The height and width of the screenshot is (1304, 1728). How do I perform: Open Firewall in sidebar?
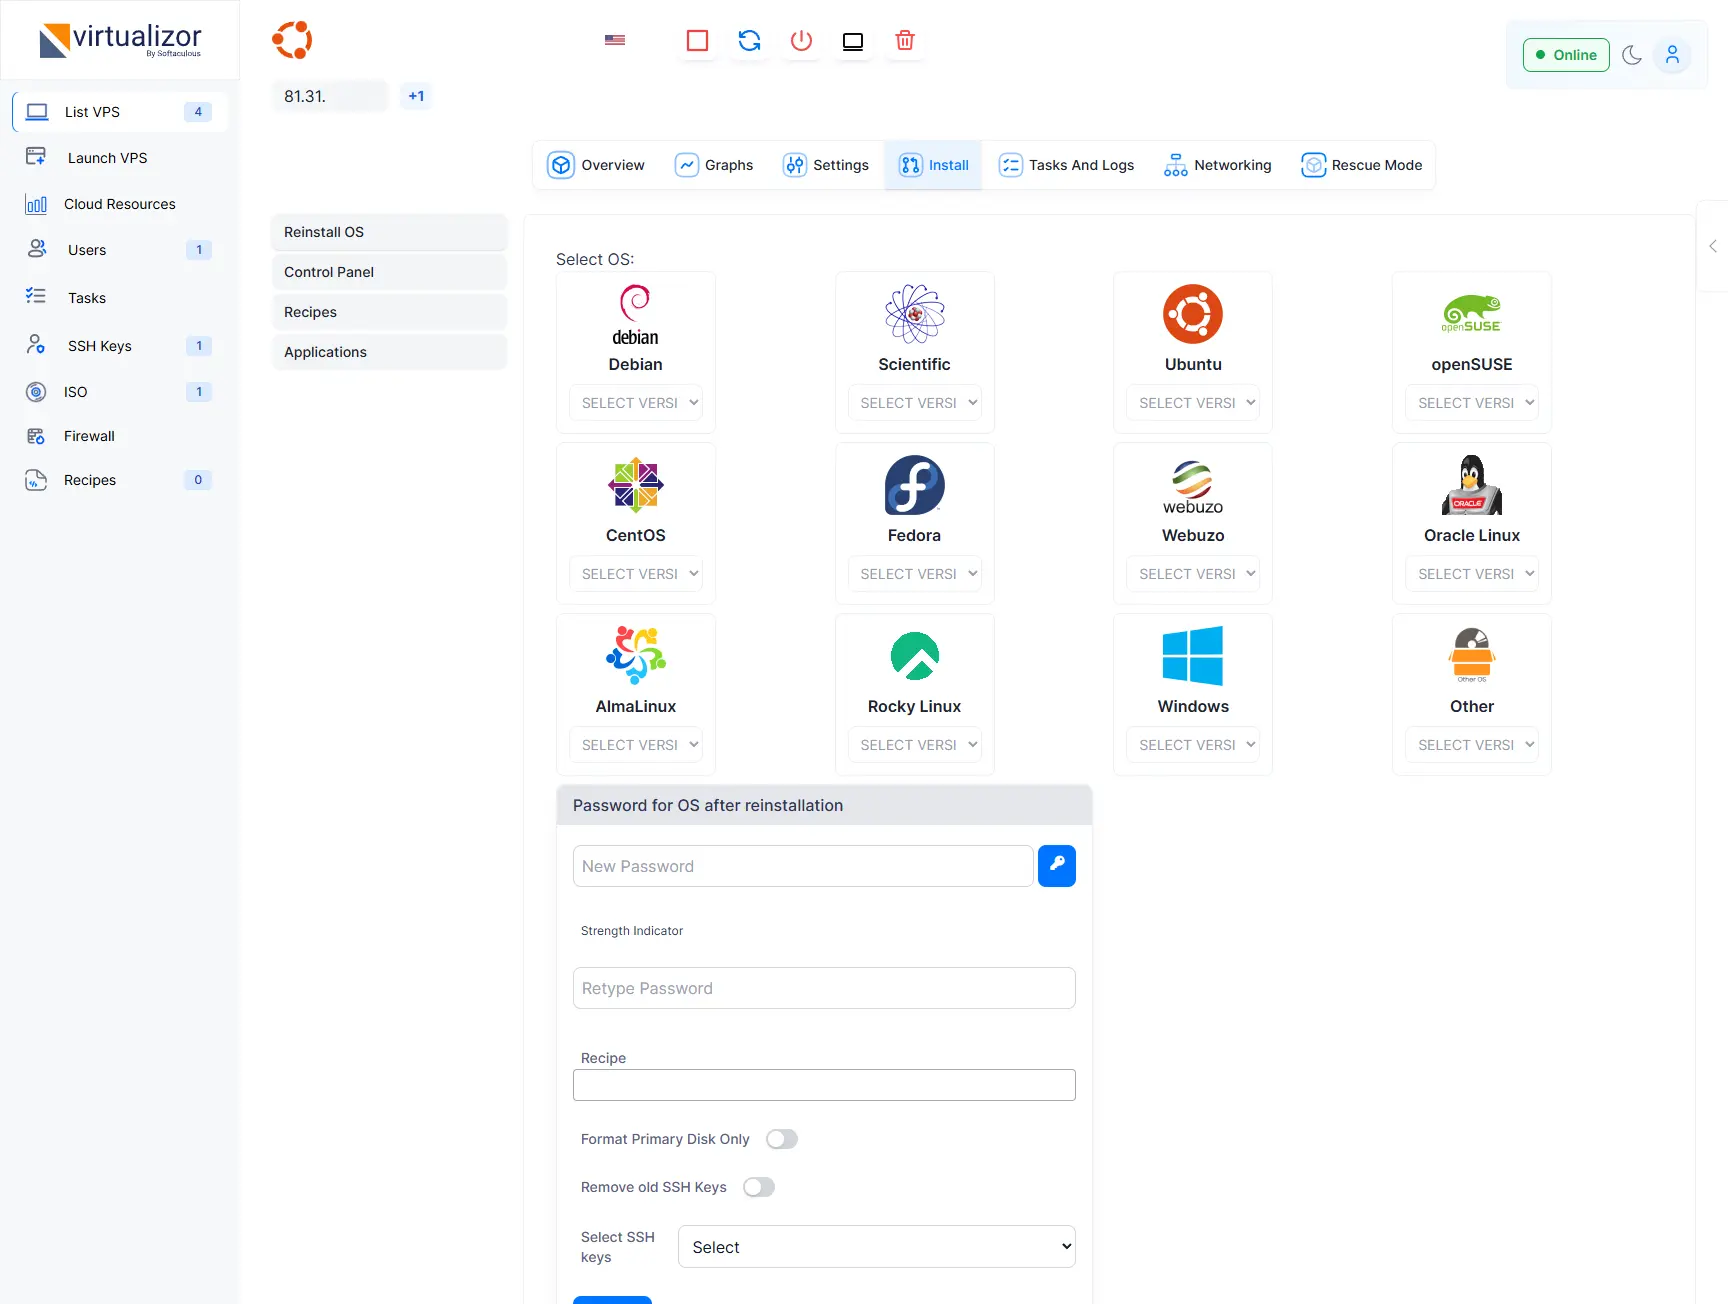coord(120,436)
